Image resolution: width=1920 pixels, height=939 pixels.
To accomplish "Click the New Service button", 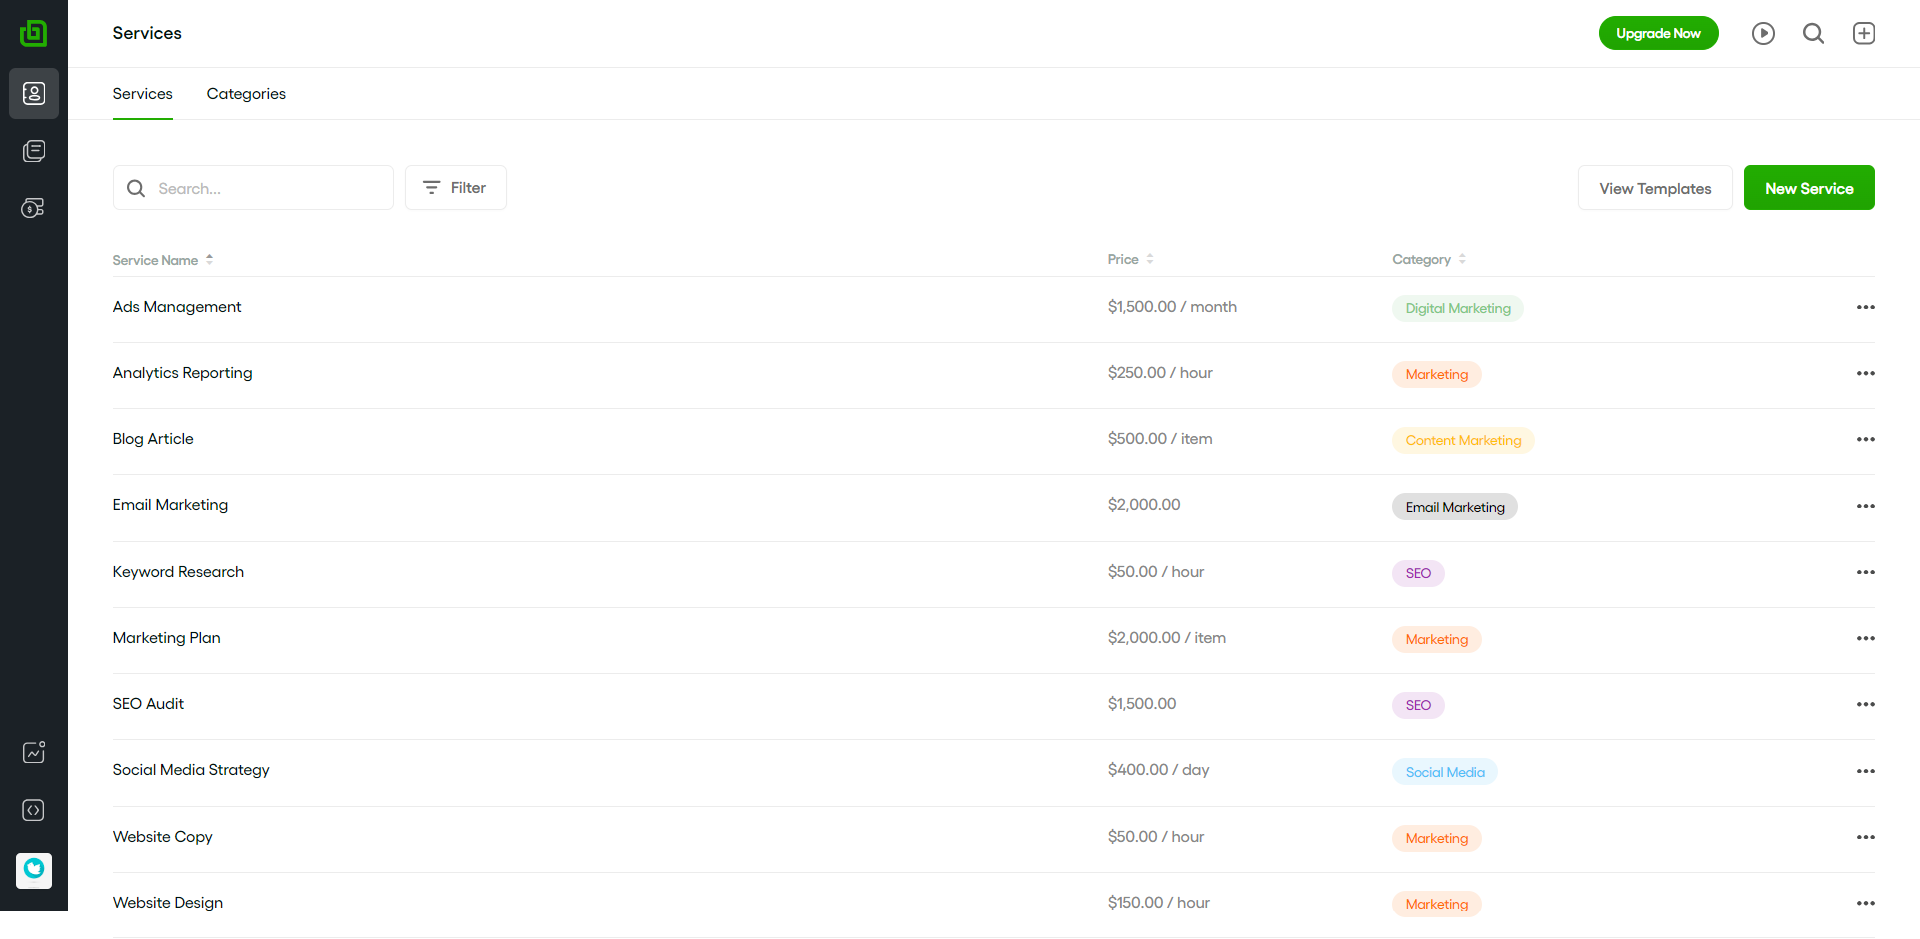I will click(x=1808, y=188).
